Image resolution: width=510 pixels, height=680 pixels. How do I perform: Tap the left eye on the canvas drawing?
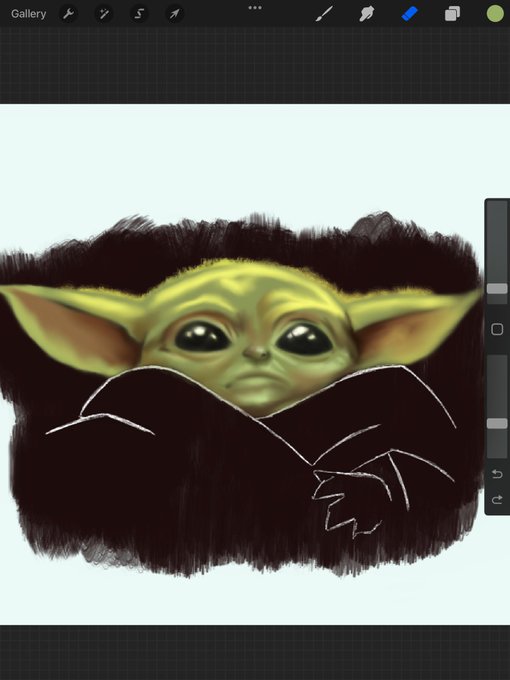pyautogui.click(x=202, y=337)
